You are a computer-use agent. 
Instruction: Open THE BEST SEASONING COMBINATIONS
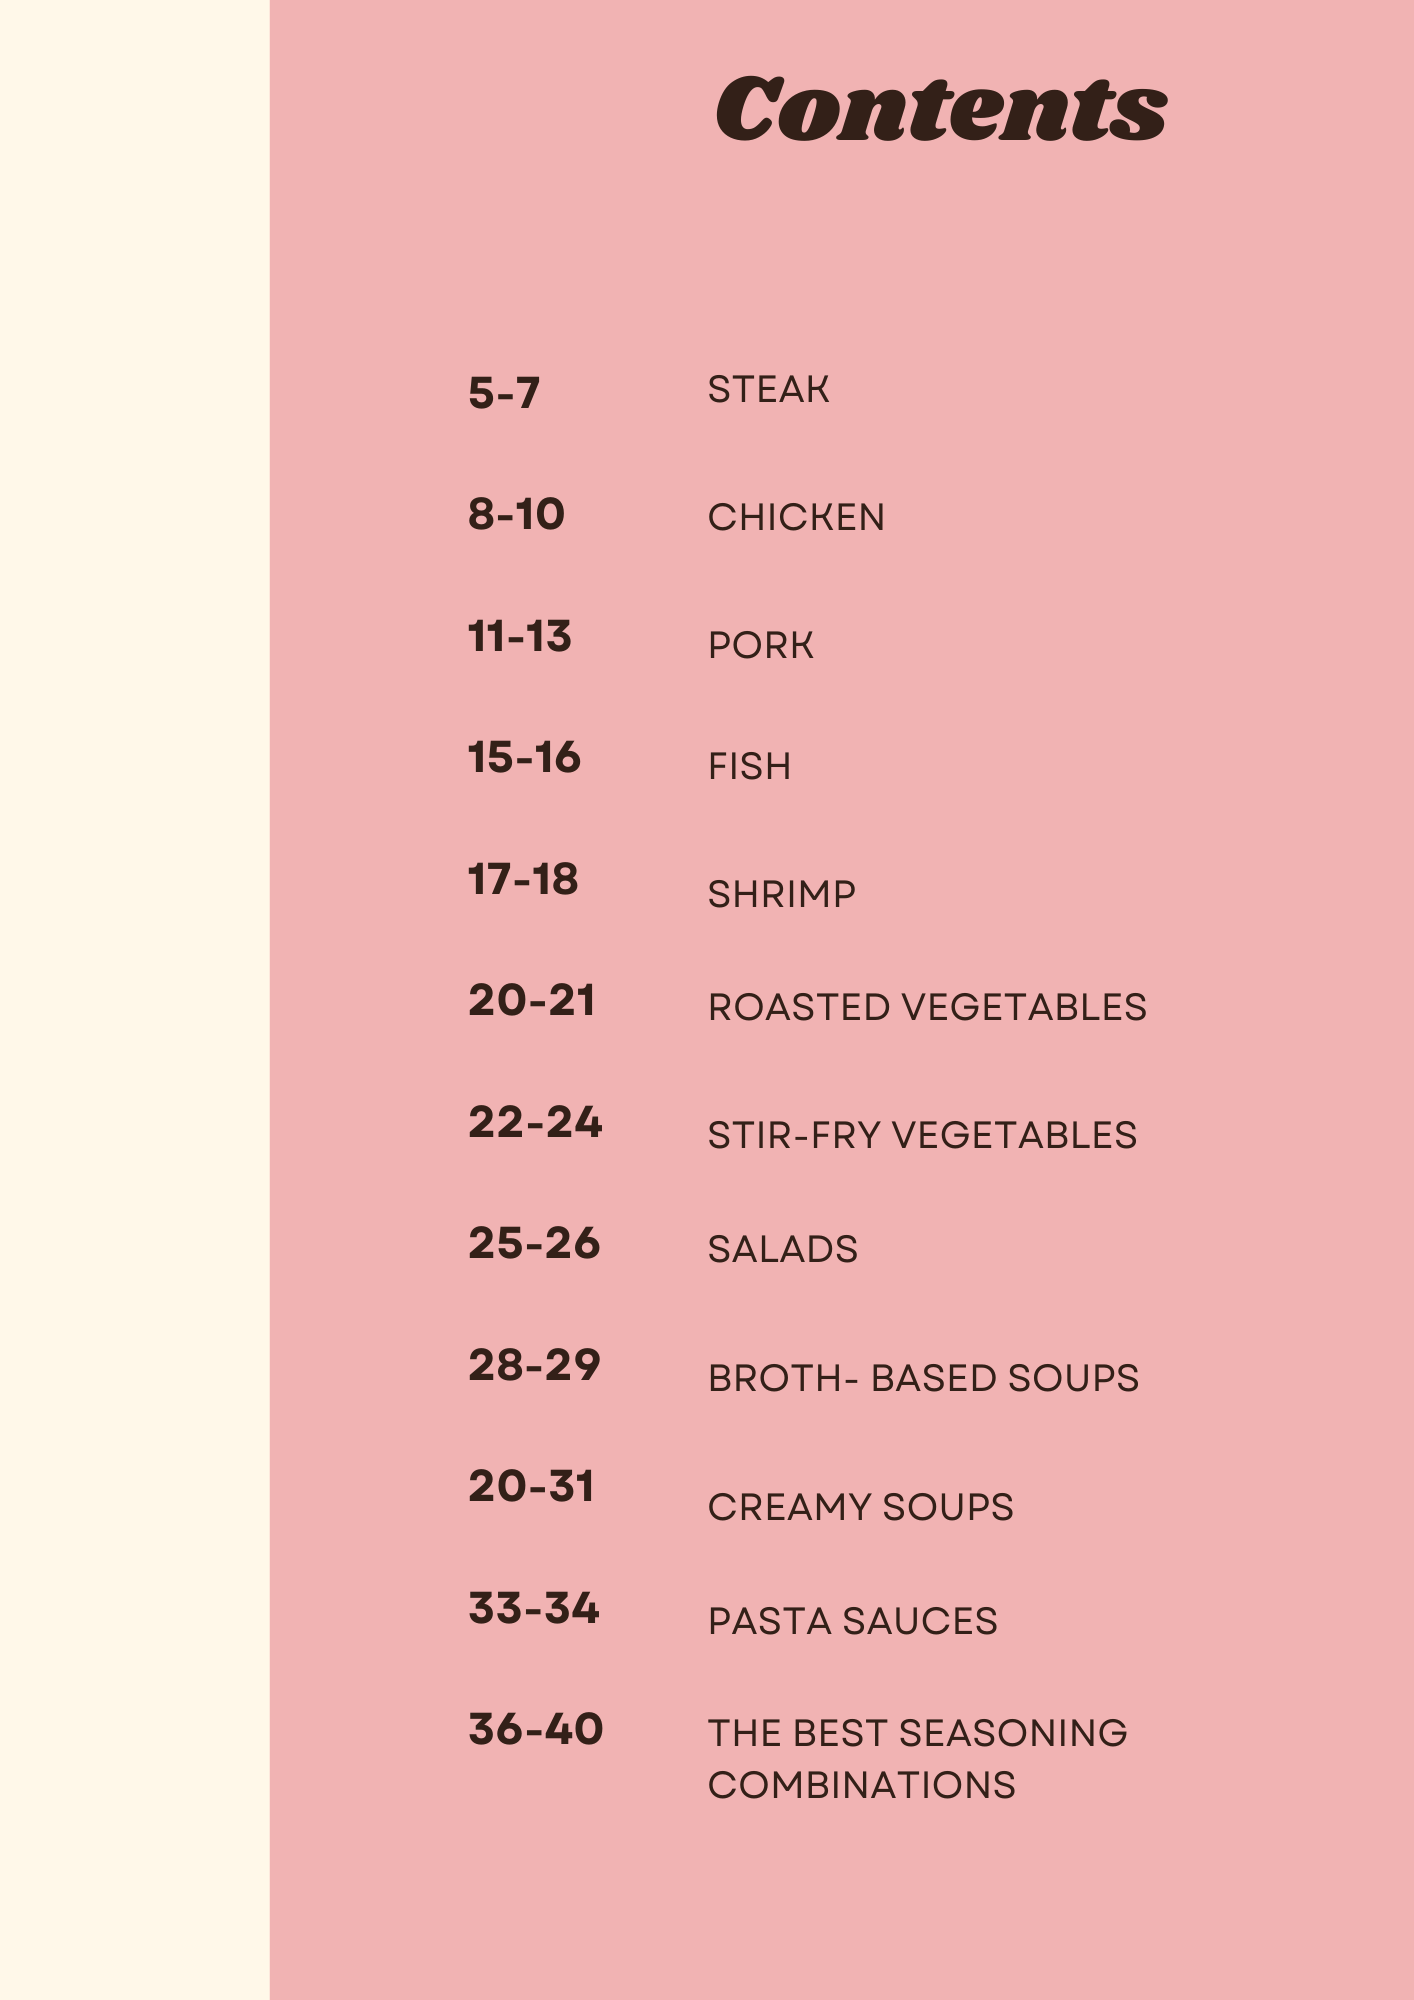pyautogui.click(x=917, y=1759)
